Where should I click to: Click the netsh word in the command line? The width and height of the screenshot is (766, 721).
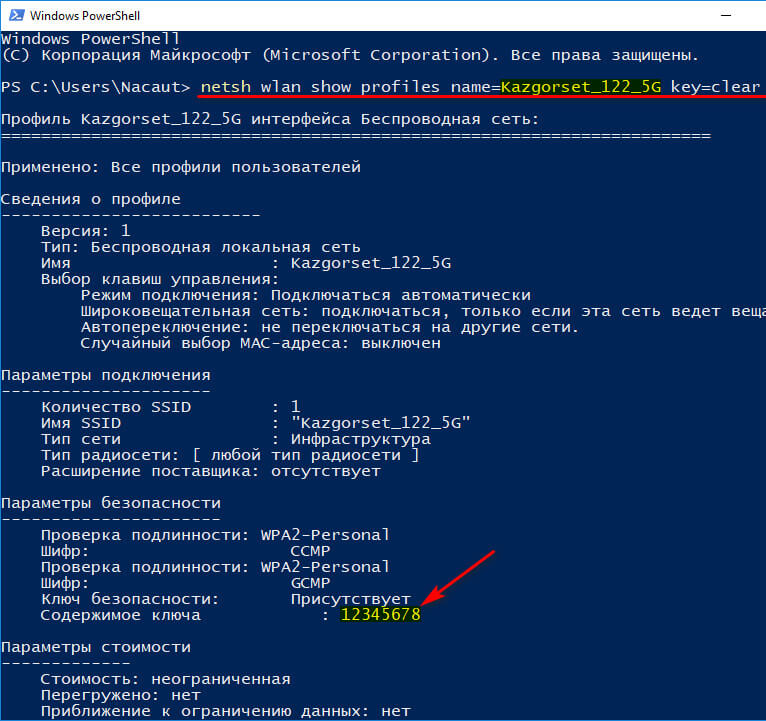224,86
